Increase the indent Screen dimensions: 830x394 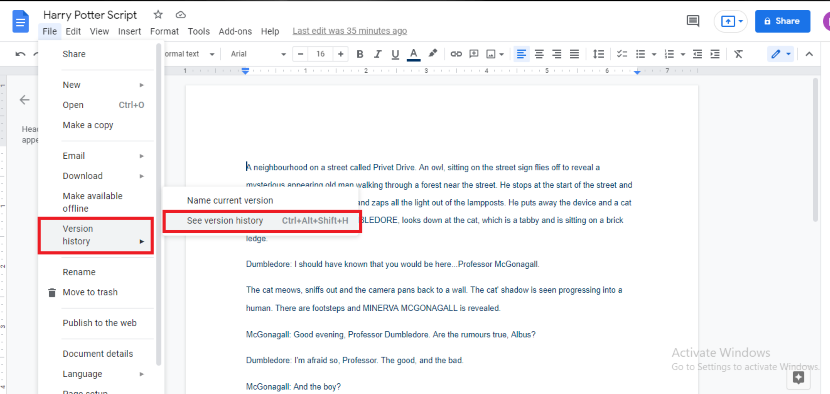coord(715,54)
